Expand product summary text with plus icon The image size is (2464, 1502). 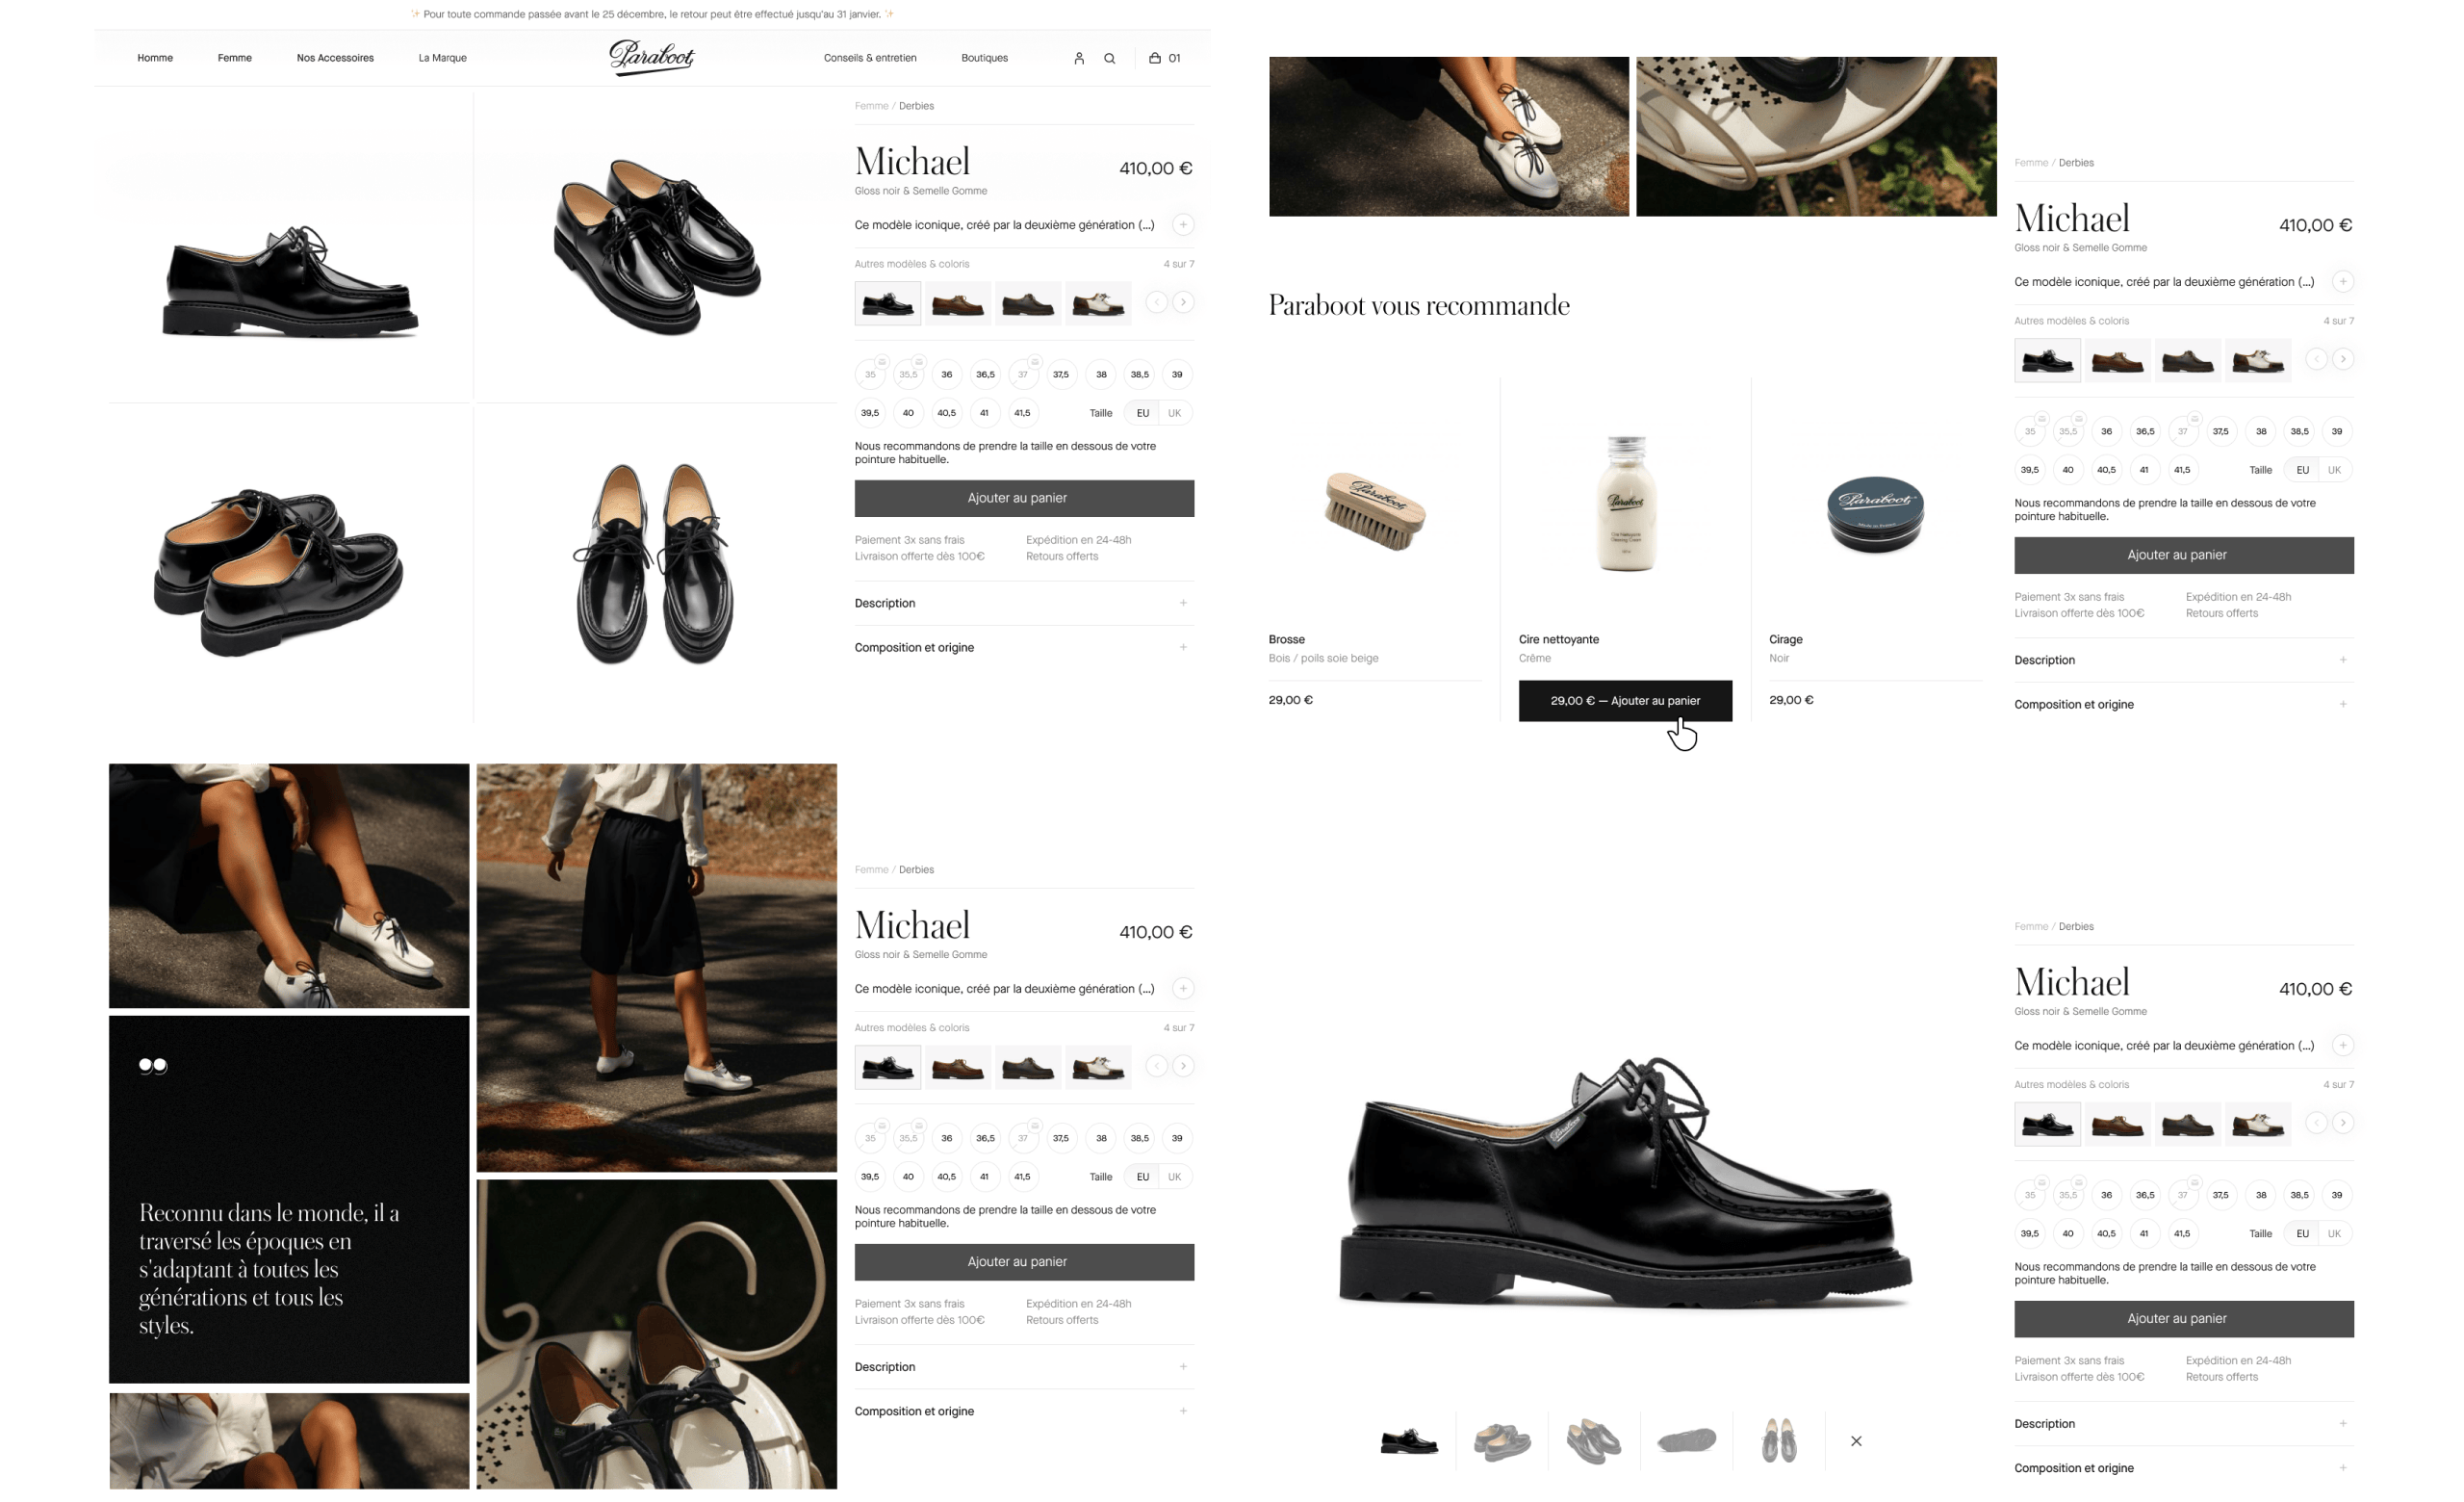(x=1183, y=225)
